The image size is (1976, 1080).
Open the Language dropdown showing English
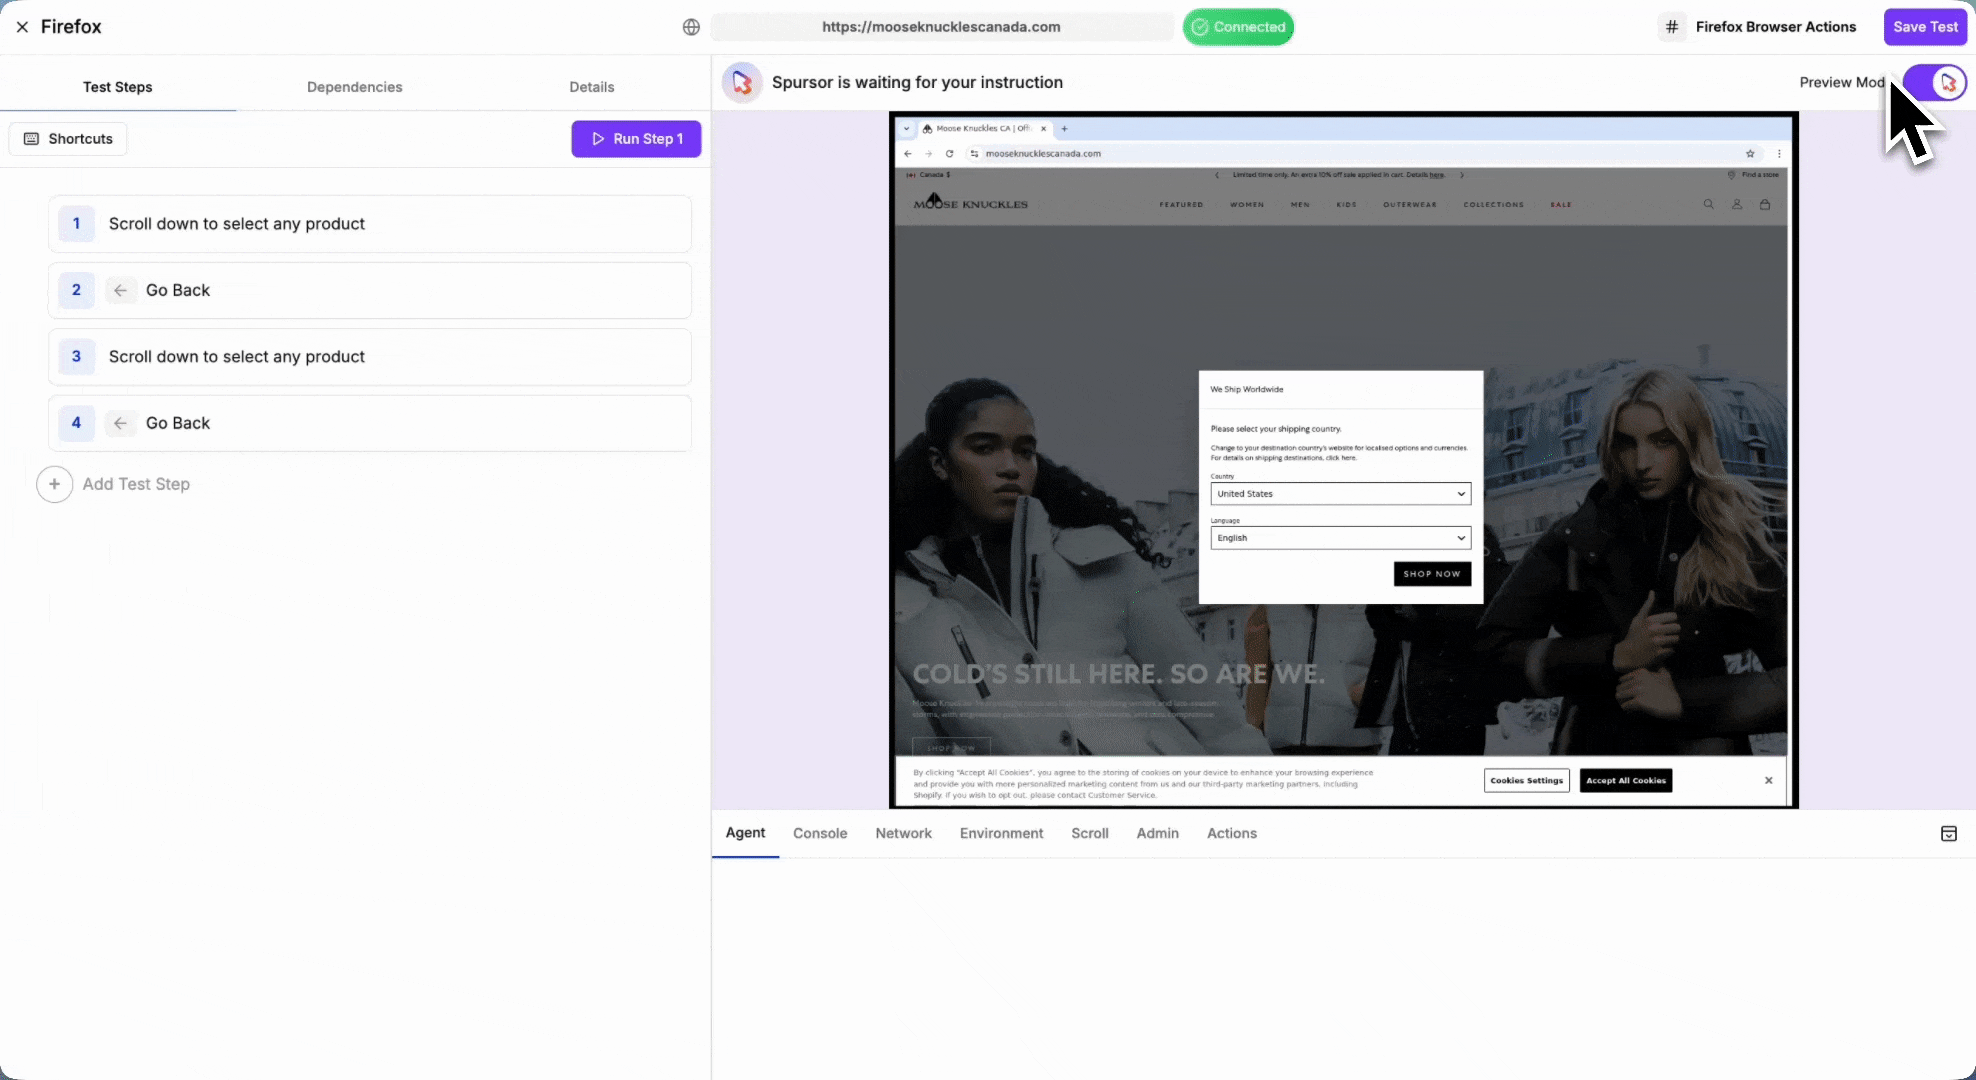click(1340, 538)
